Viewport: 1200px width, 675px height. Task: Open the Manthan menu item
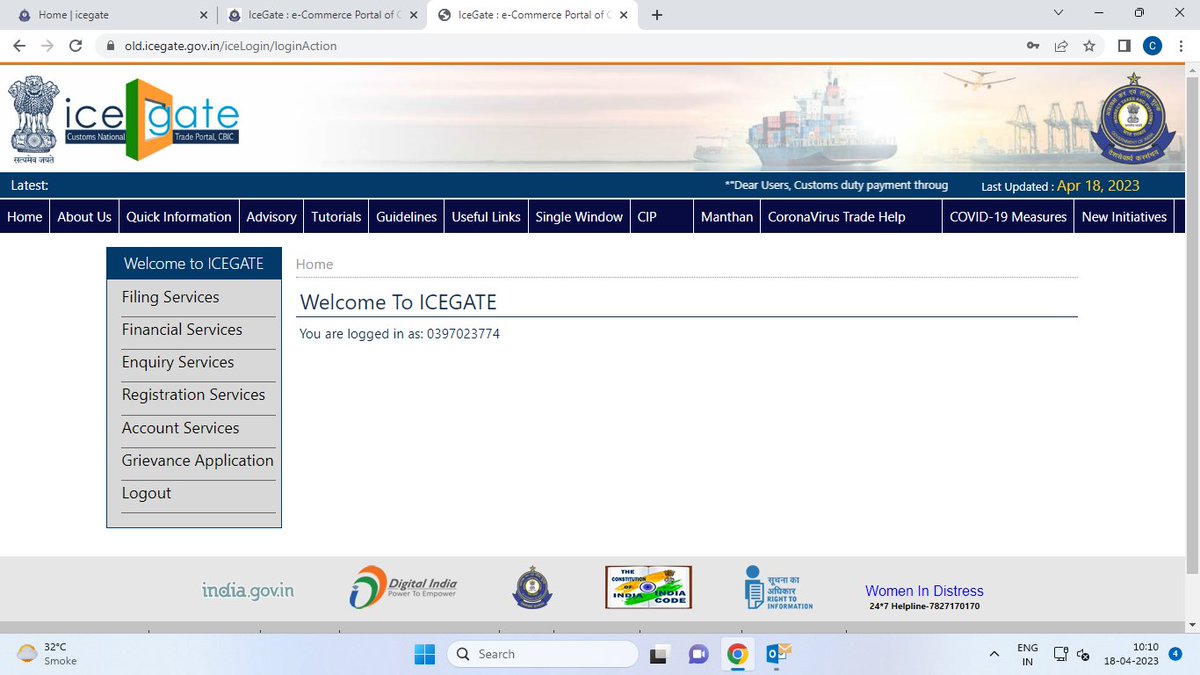click(727, 217)
